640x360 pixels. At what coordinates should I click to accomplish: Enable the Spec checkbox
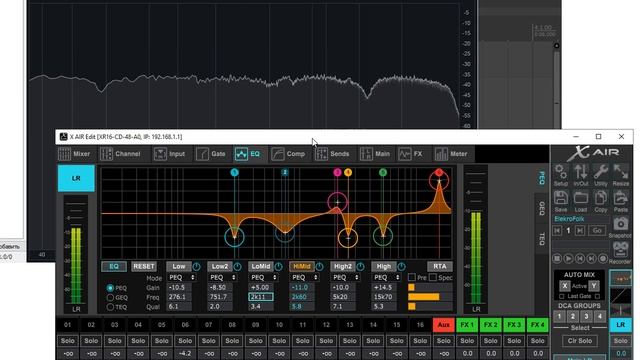tap(433, 278)
